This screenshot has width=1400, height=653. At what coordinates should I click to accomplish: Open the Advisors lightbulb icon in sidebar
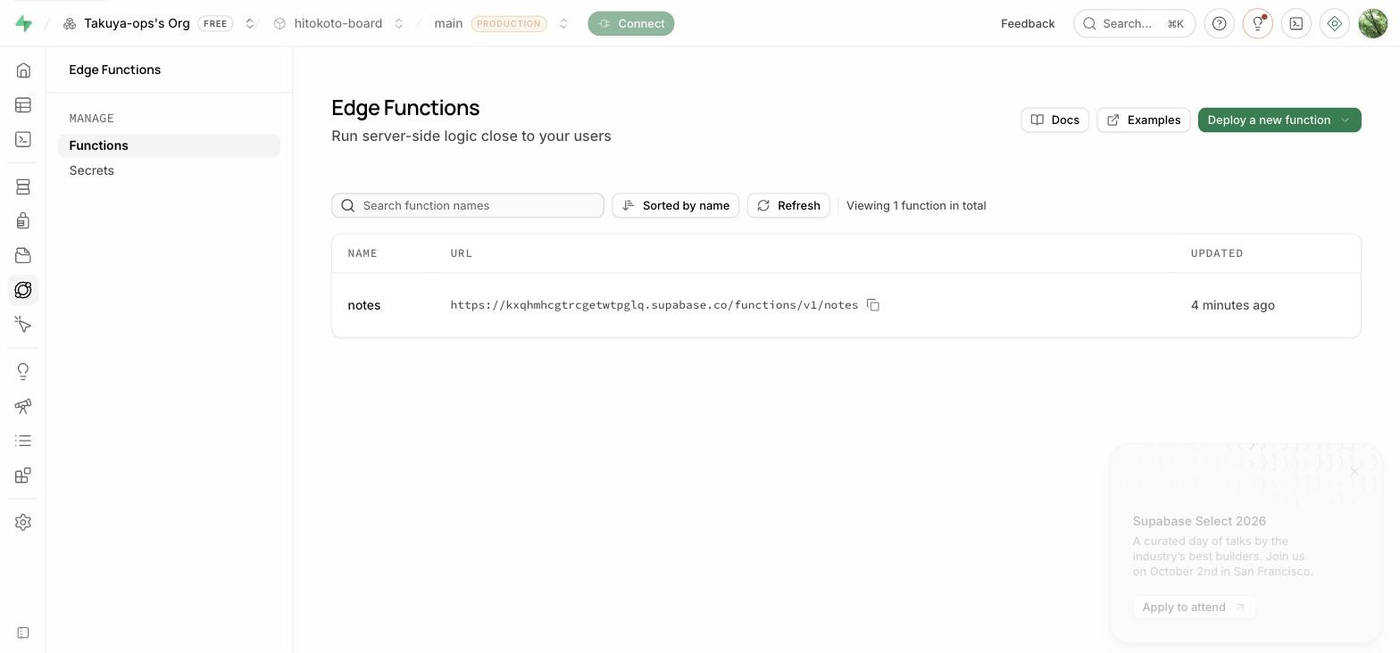click(23, 372)
